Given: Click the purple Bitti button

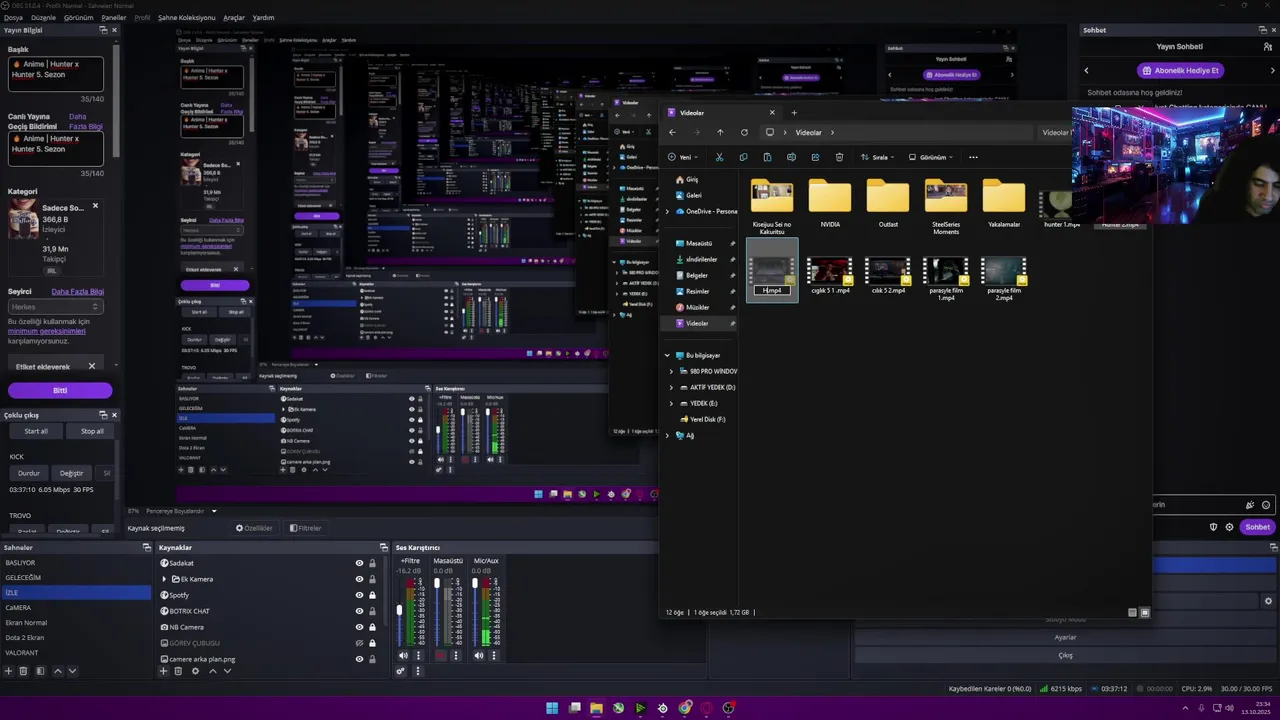Looking at the screenshot, I should click(x=60, y=391).
